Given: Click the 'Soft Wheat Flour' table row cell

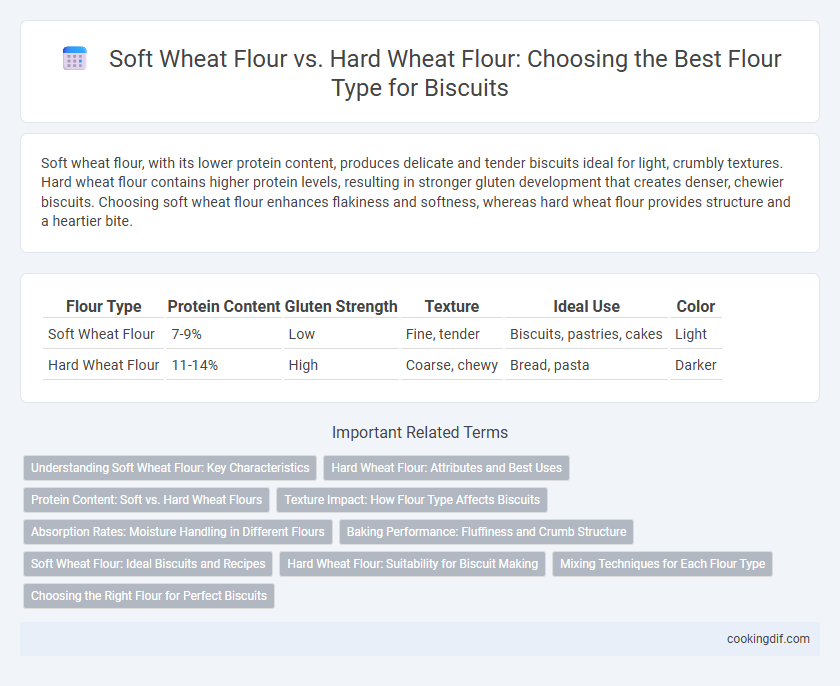Looking at the screenshot, I should (x=101, y=334).
